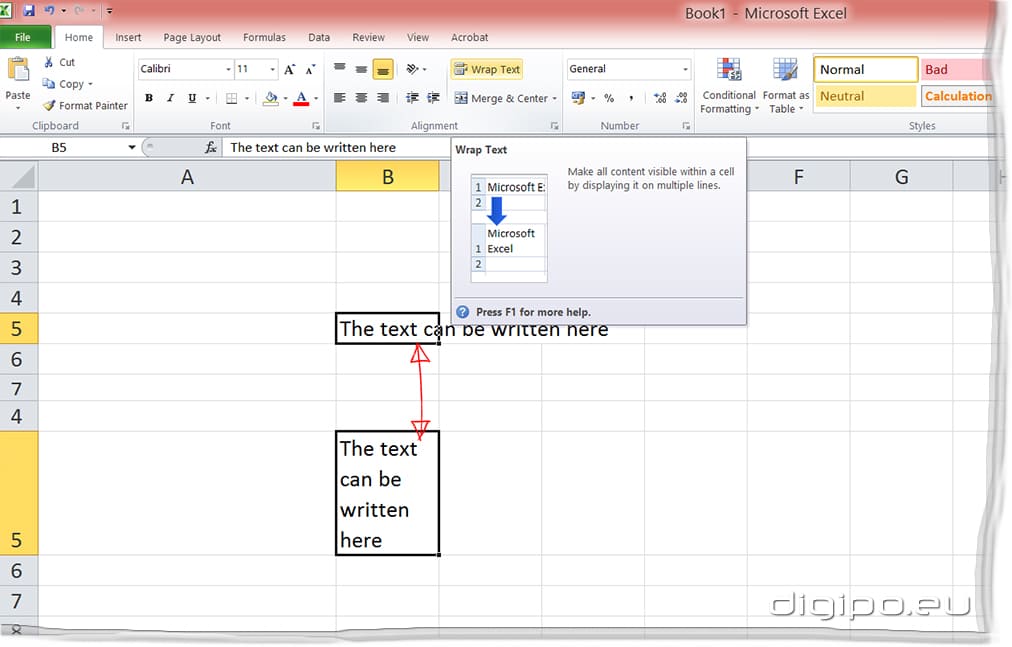
Task: Open the Name Box dropdown arrow
Action: pos(132,148)
